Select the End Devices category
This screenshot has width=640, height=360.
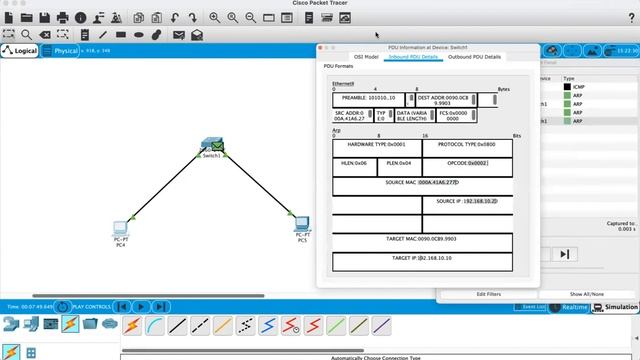tap(31, 324)
